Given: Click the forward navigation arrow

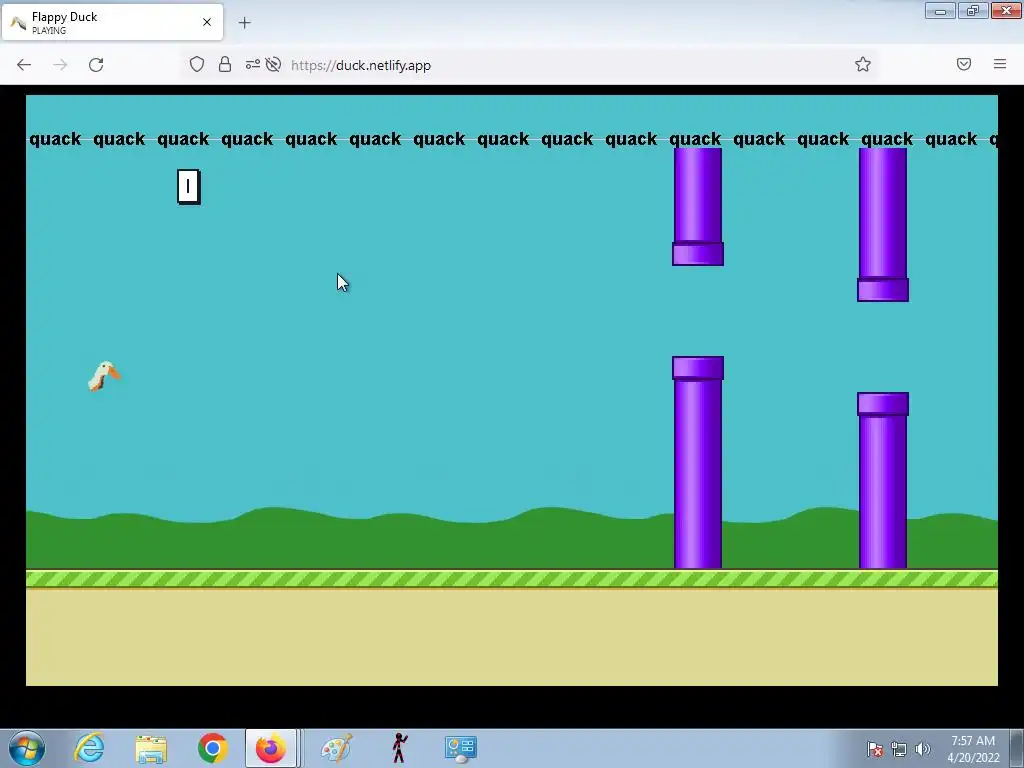Looking at the screenshot, I should coord(60,65).
